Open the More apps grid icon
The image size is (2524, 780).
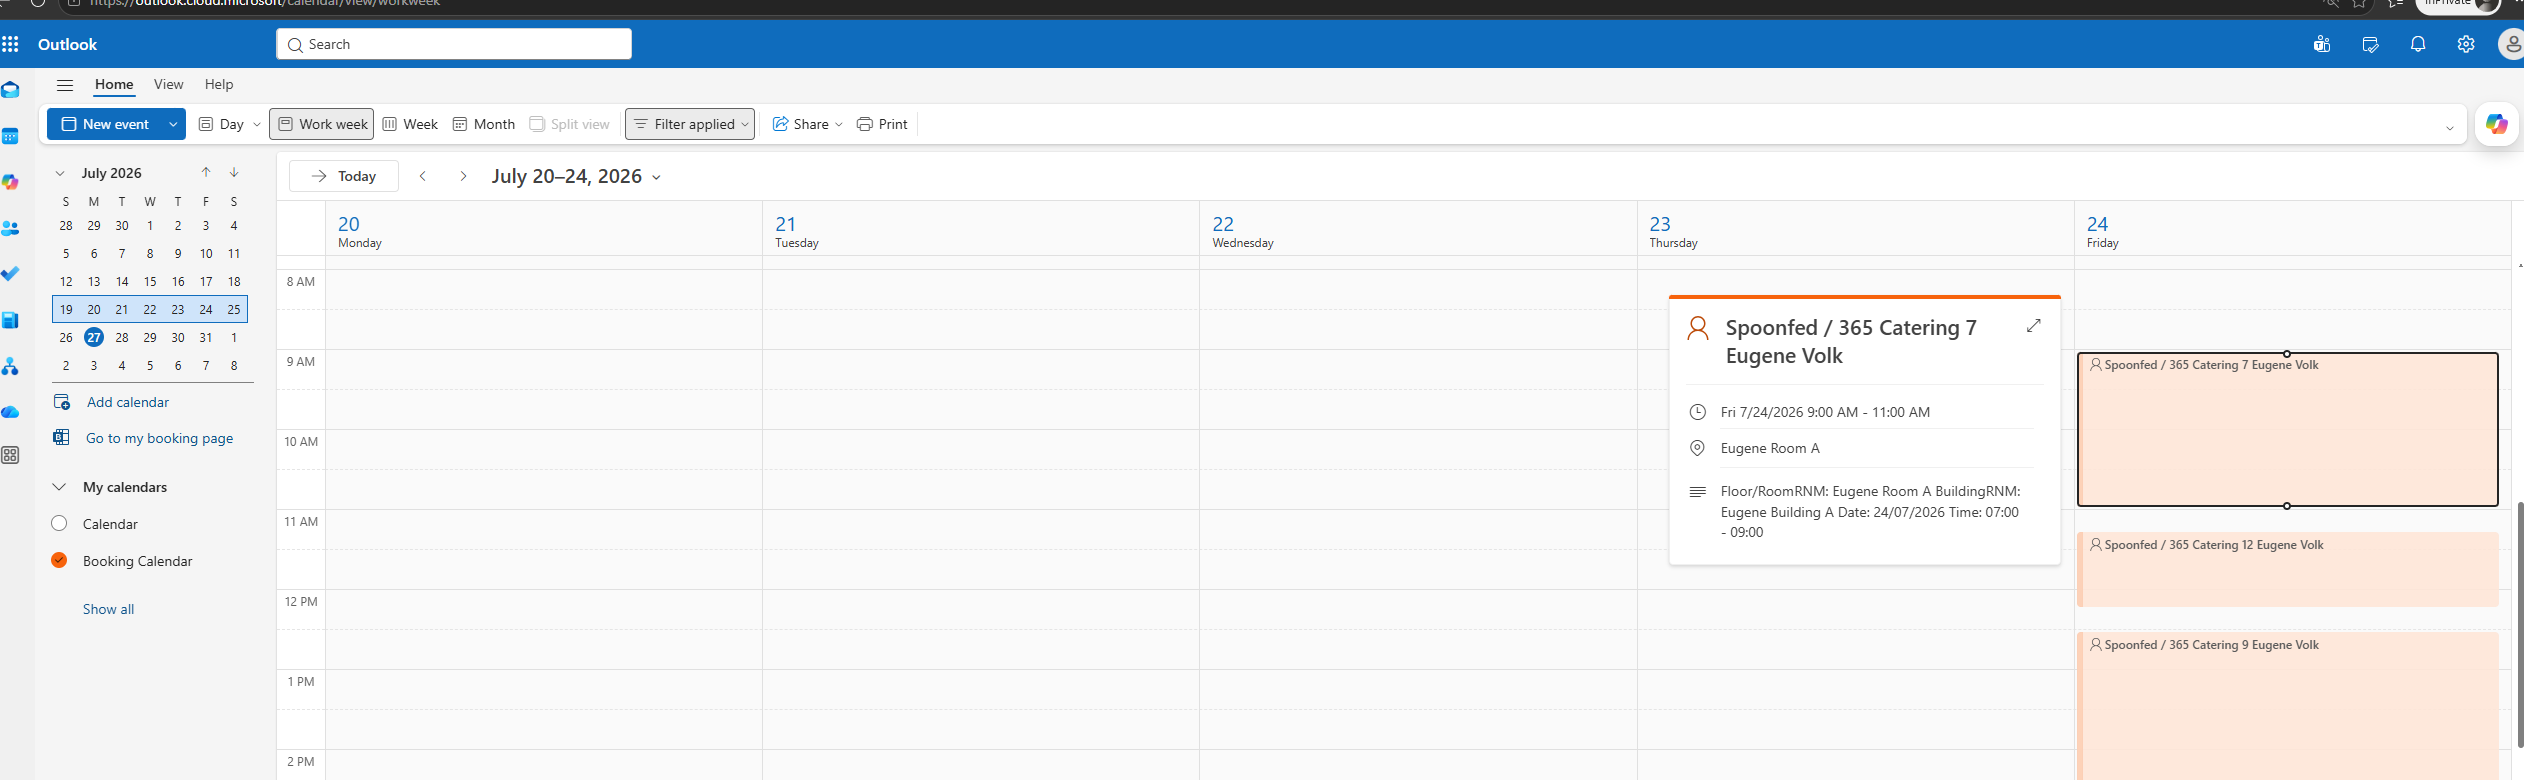[10, 455]
